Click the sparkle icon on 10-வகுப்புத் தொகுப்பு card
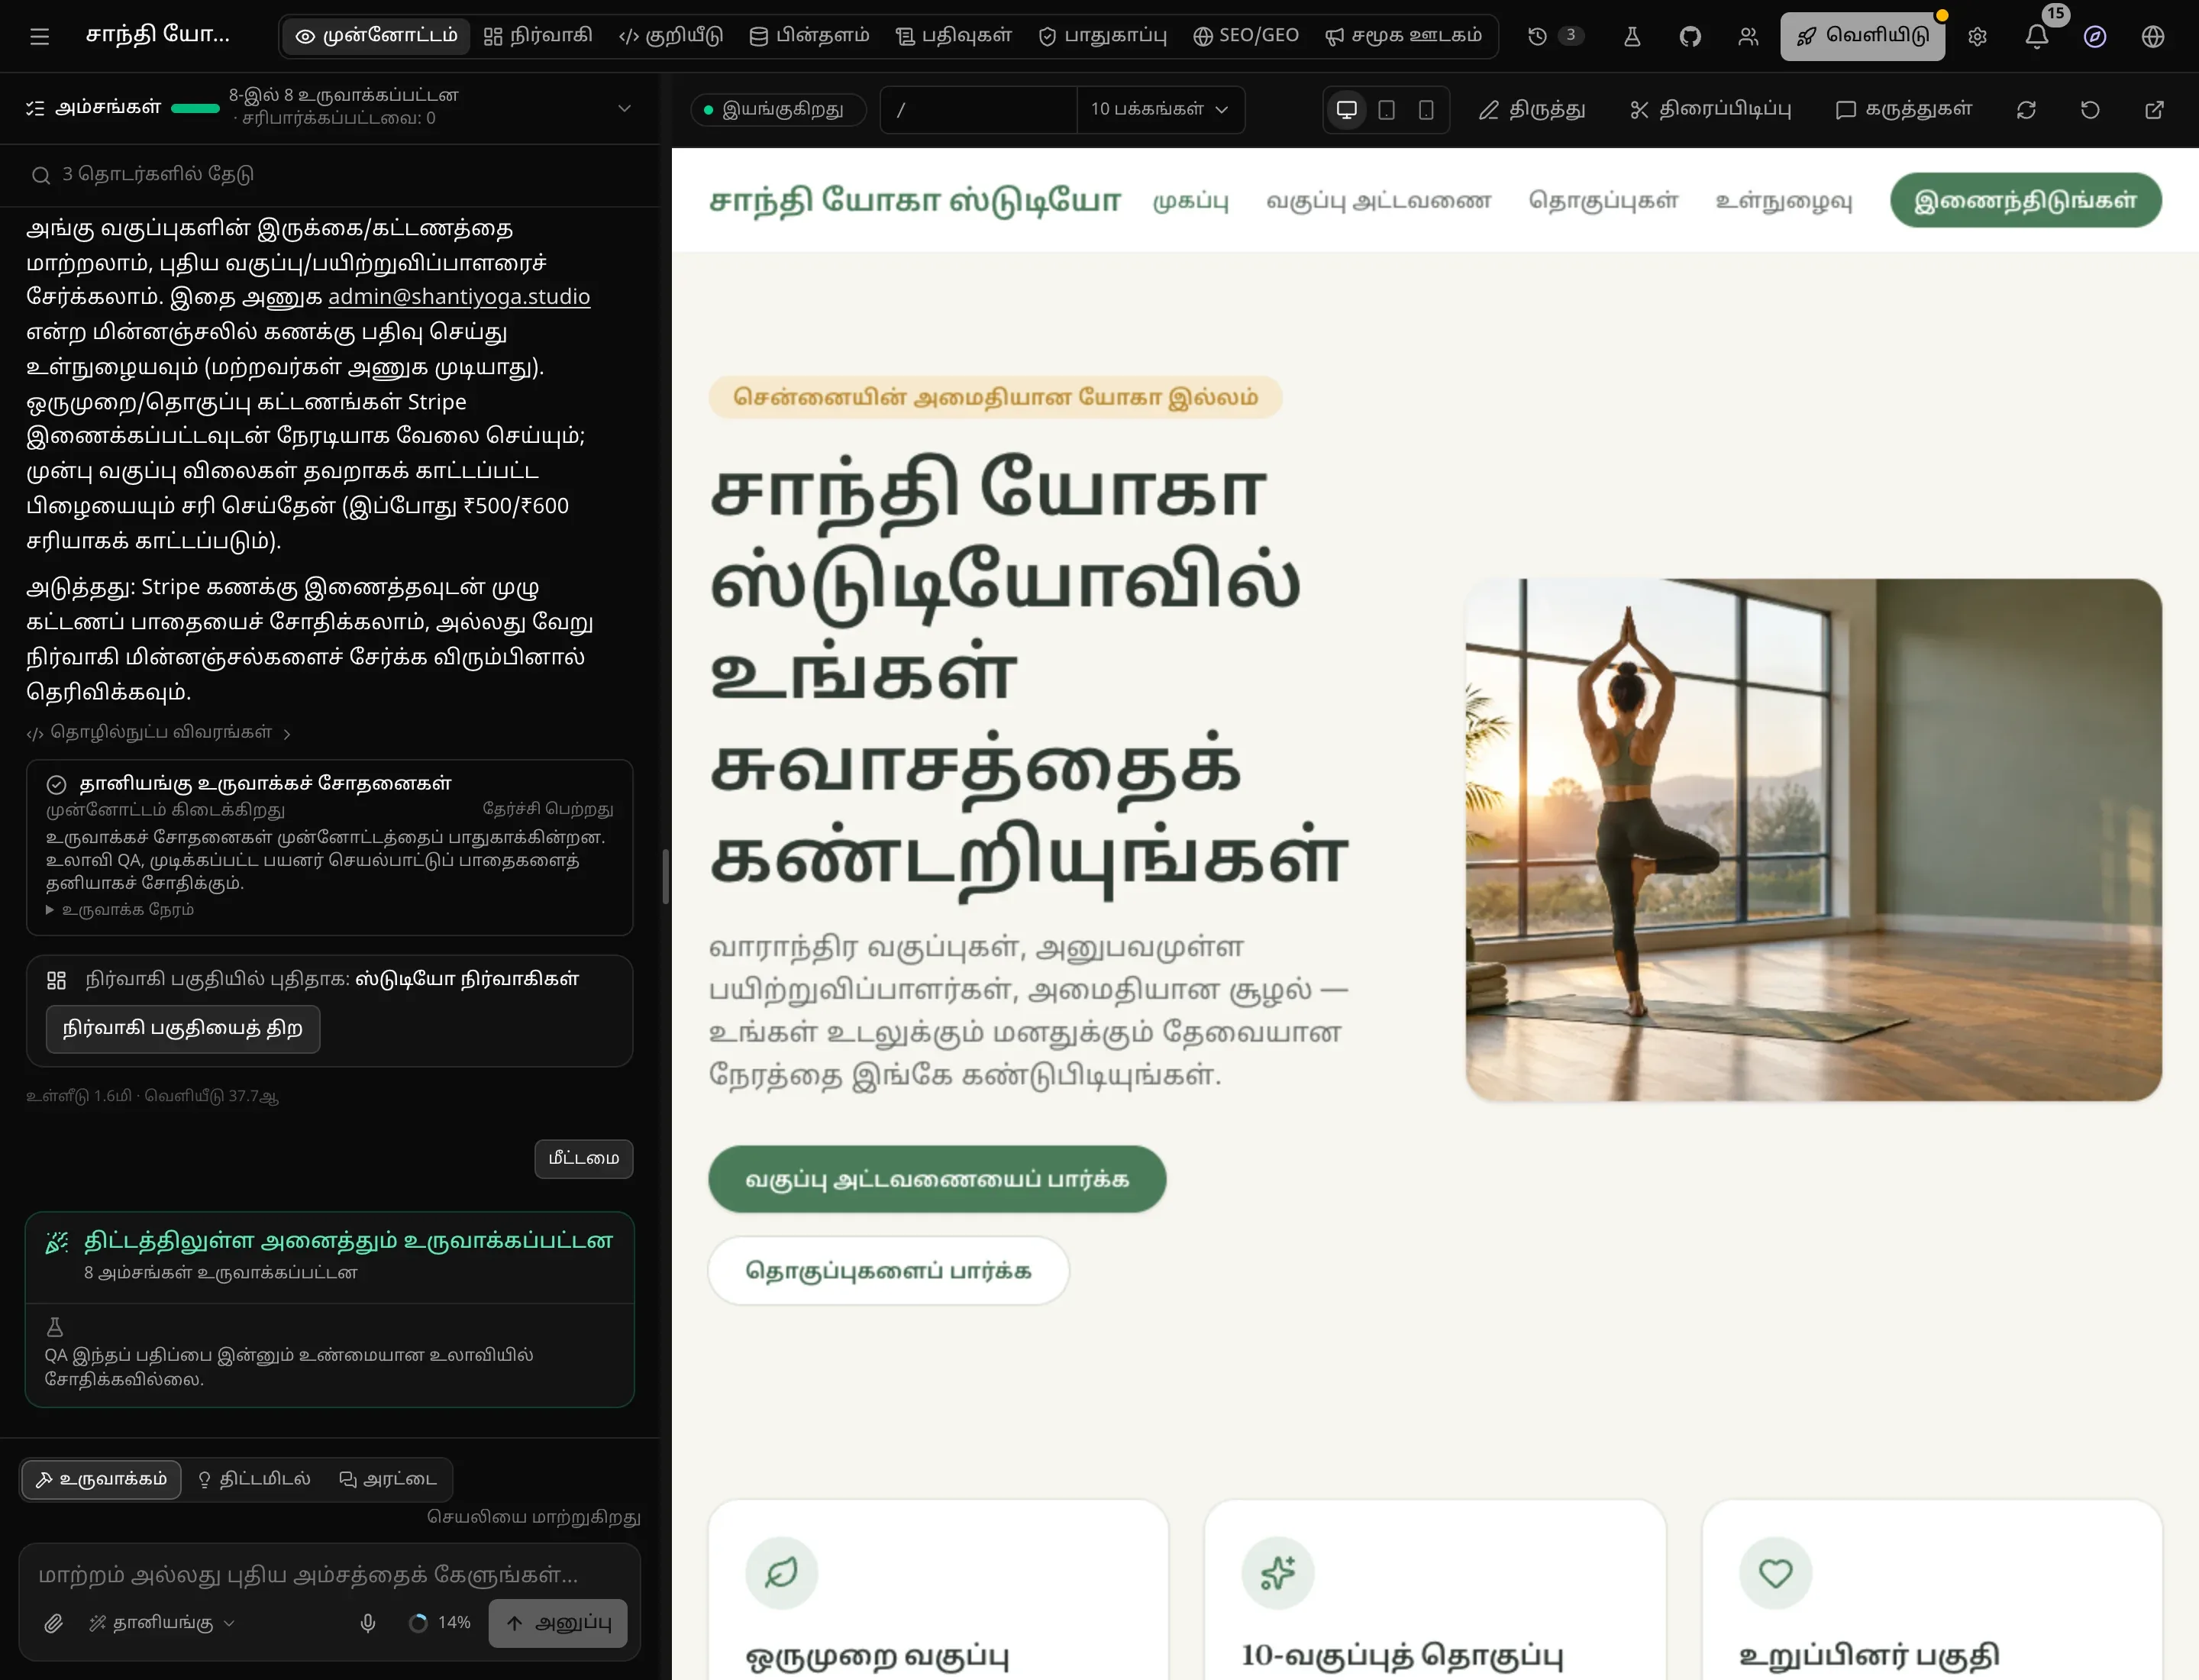 pos(1278,1572)
